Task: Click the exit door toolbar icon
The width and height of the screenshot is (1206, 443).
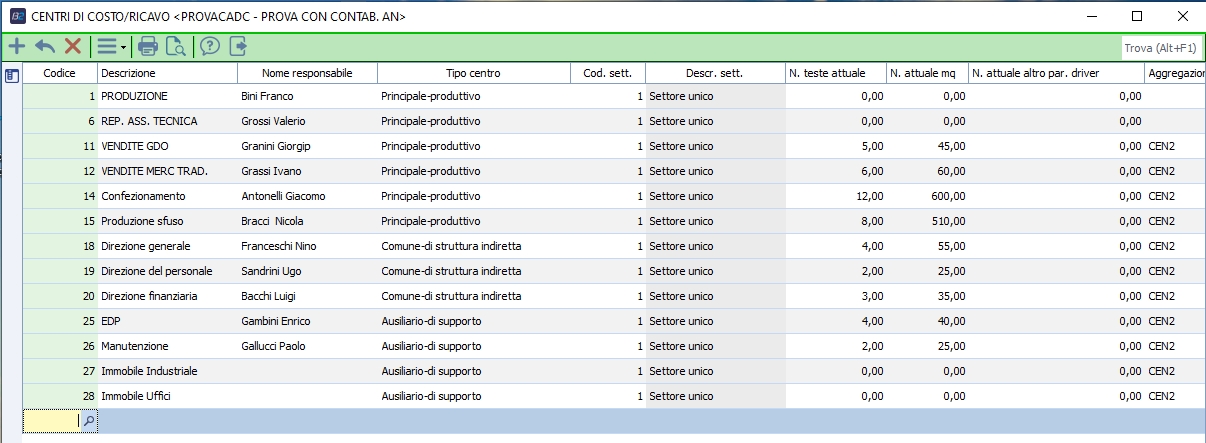Action: (x=238, y=46)
